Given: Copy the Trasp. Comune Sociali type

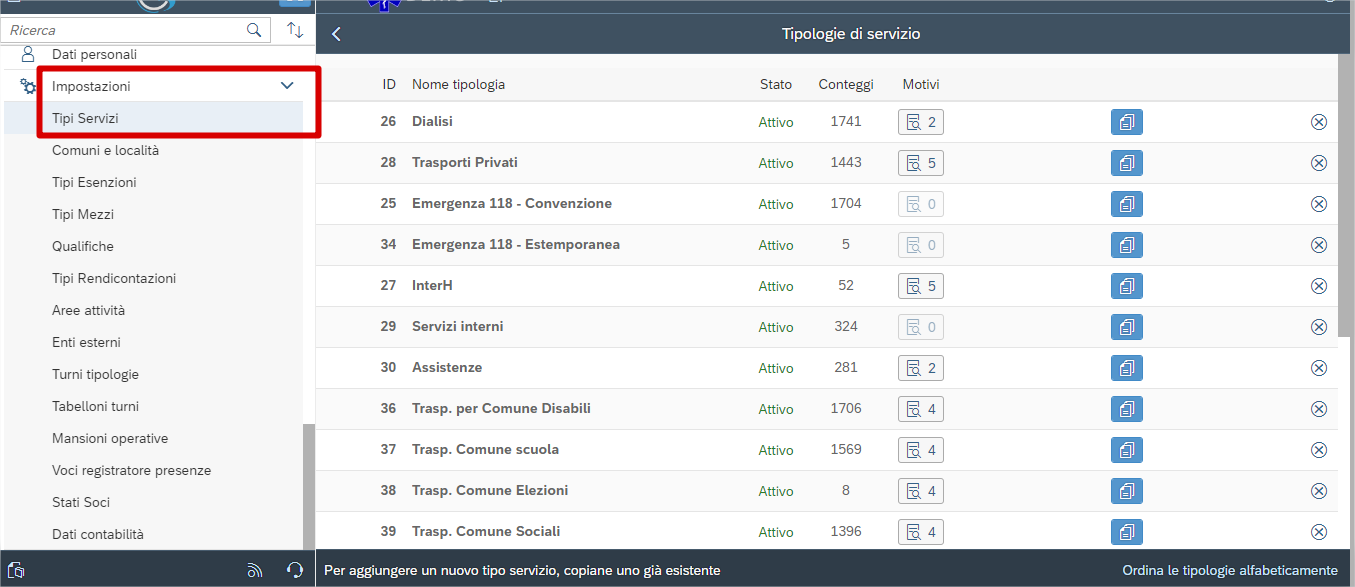Looking at the screenshot, I should point(1127,532).
